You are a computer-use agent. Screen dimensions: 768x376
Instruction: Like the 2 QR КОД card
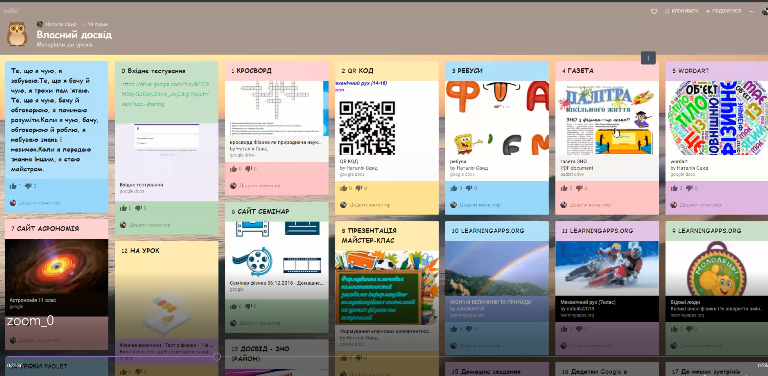pyautogui.click(x=344, y=188)
